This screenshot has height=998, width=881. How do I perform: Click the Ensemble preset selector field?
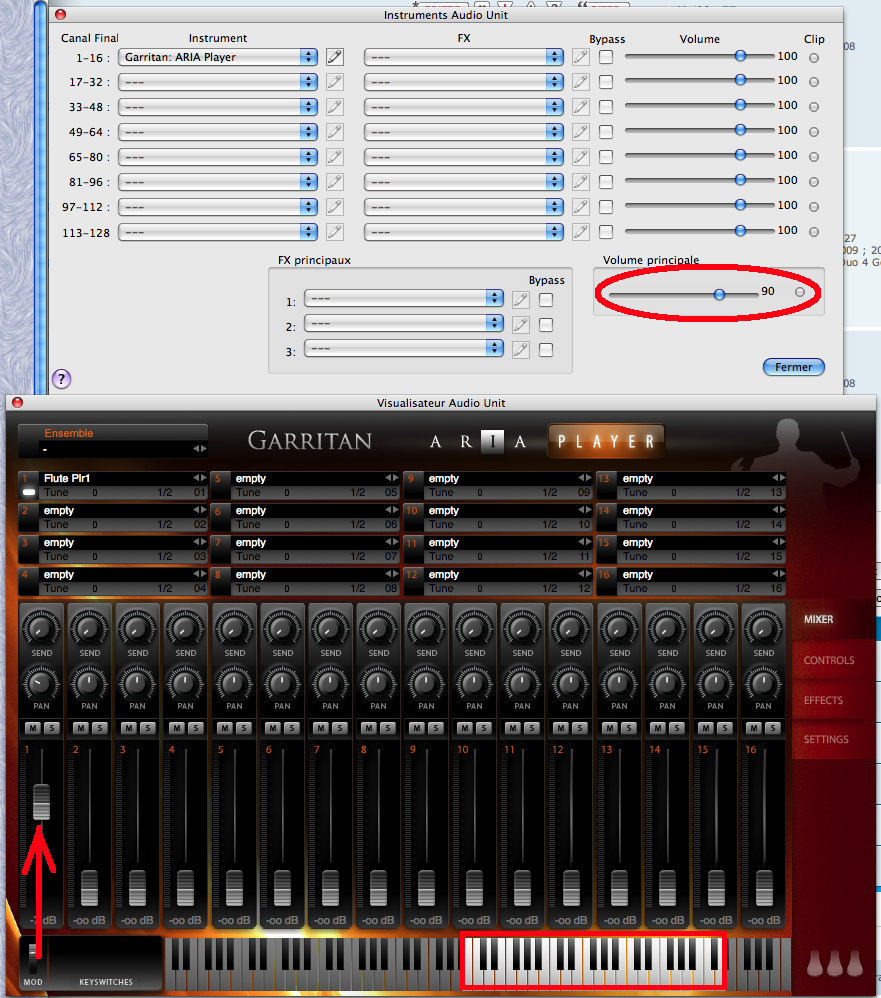(x=113, y=450)
